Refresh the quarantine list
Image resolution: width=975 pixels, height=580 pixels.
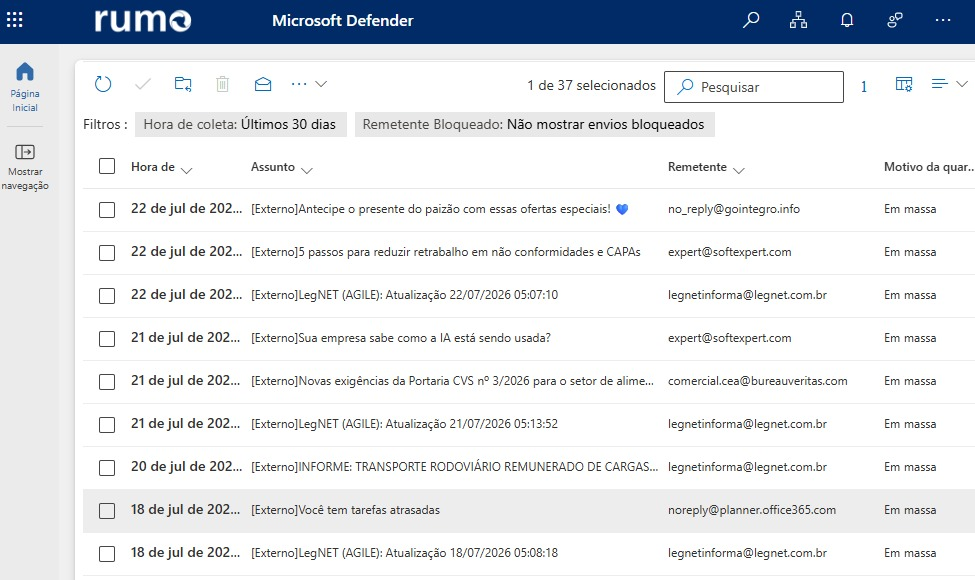pyautogui.click(x=103, y=84)
